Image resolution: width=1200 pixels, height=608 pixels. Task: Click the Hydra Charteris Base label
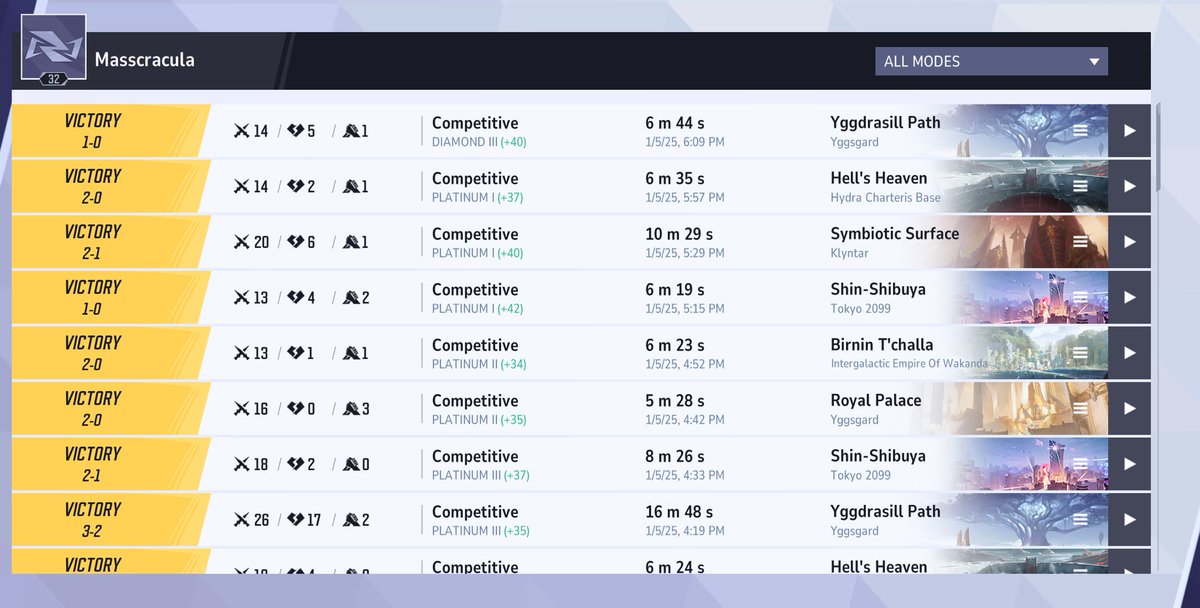pyautogui.click(x=885, y=198)
